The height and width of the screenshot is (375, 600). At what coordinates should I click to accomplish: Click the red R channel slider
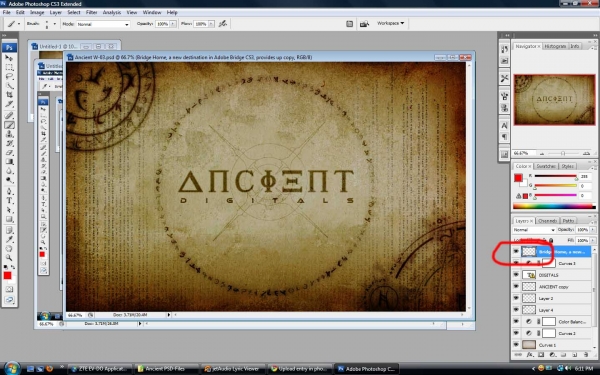[x=556, y=176]
